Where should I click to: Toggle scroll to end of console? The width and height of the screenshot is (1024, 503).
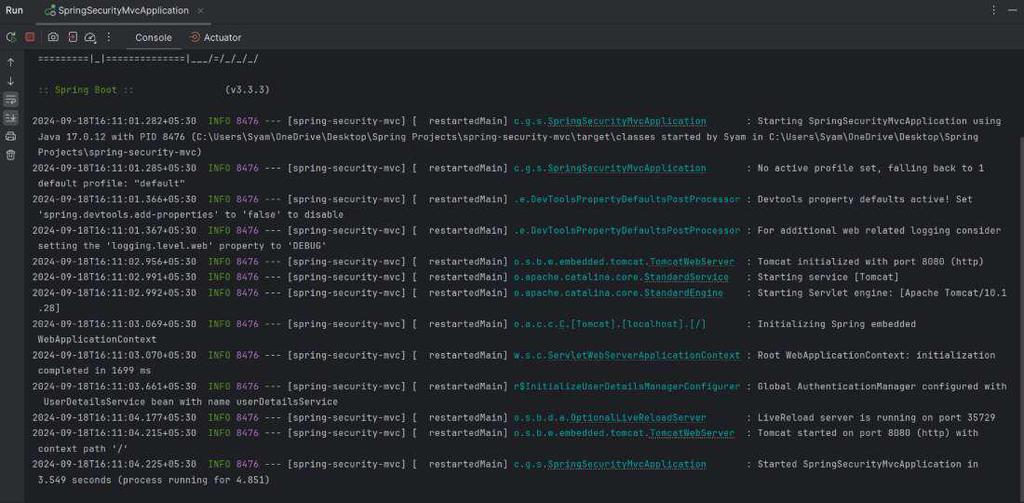(11, 118)
